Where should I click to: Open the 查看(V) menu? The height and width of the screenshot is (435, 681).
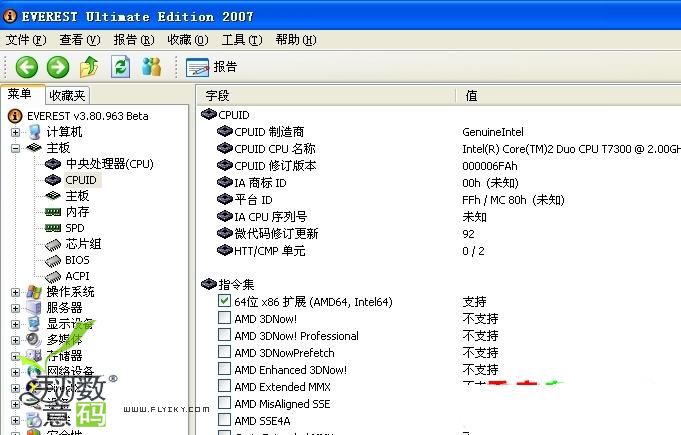click(80, 40)
